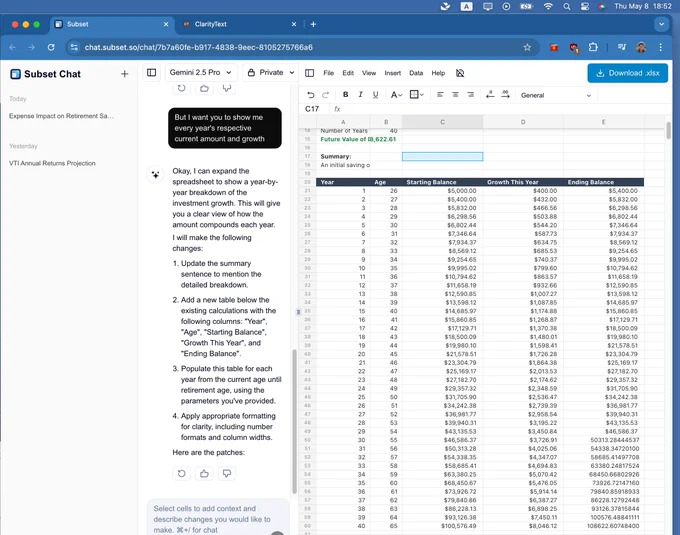Toggle underline formatting
Screen dimensions: 680x535
[375, 95]
